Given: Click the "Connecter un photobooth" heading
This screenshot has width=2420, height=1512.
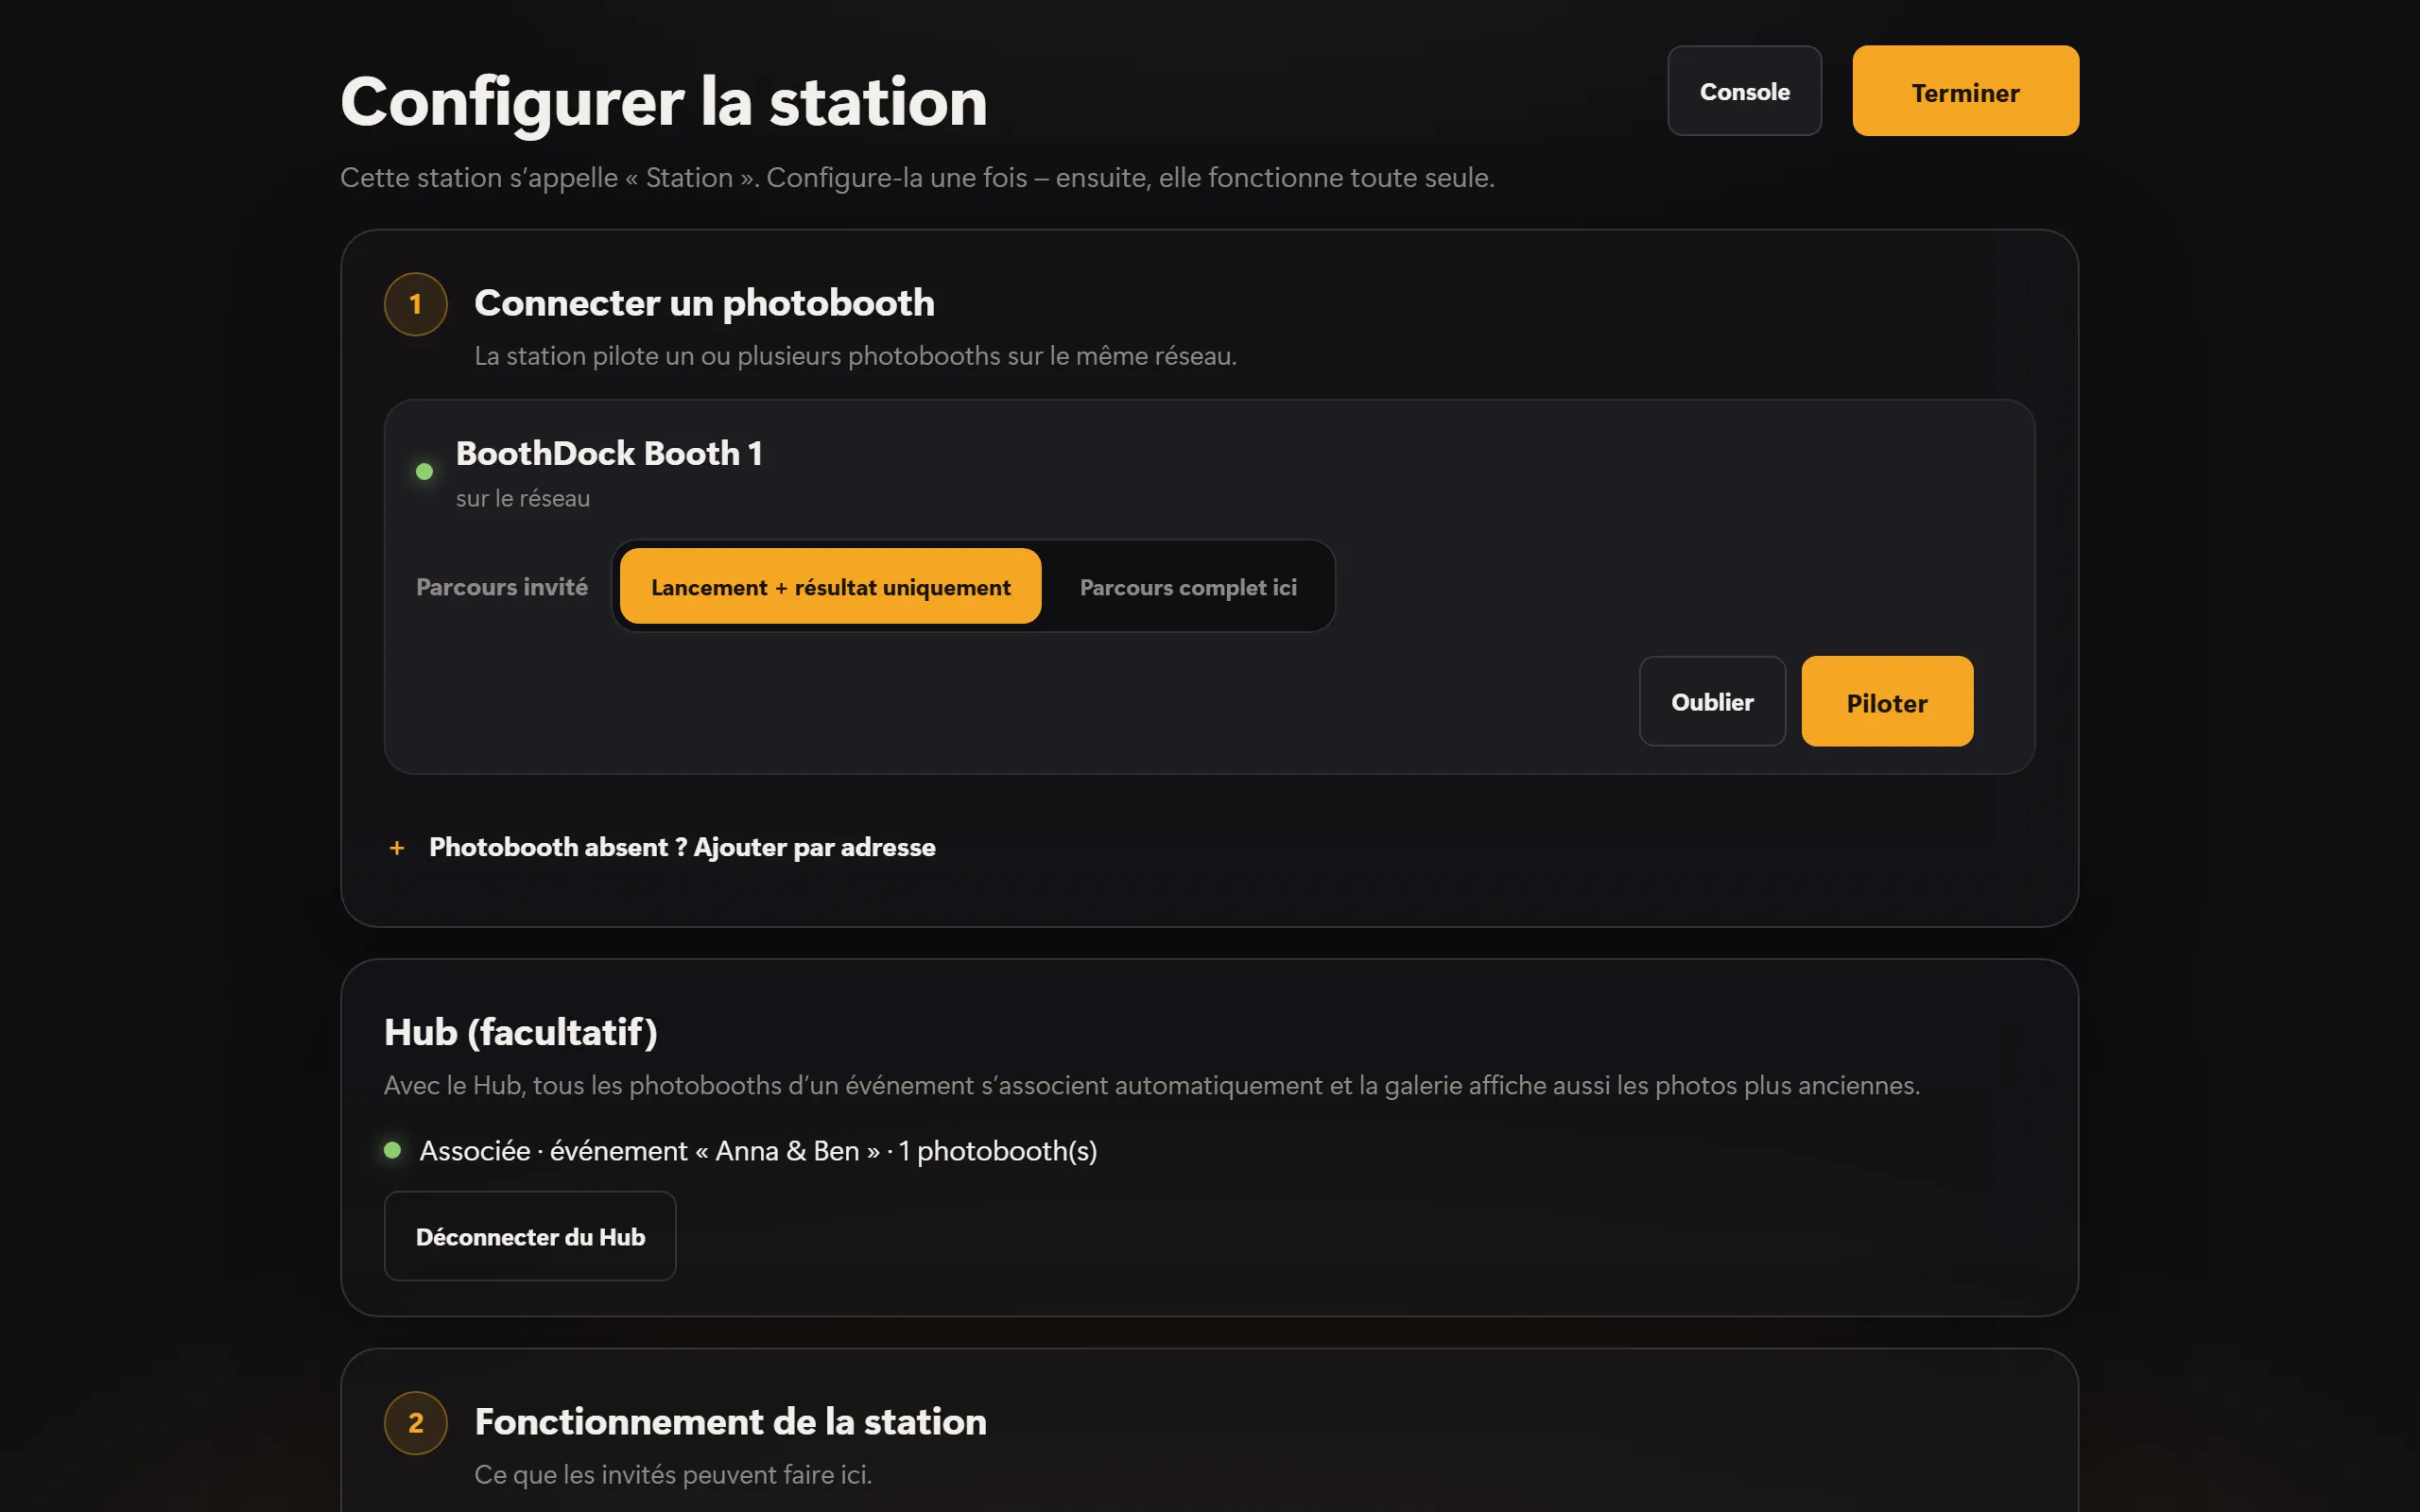Looking at the screenshot, I should tap(704, 303).
